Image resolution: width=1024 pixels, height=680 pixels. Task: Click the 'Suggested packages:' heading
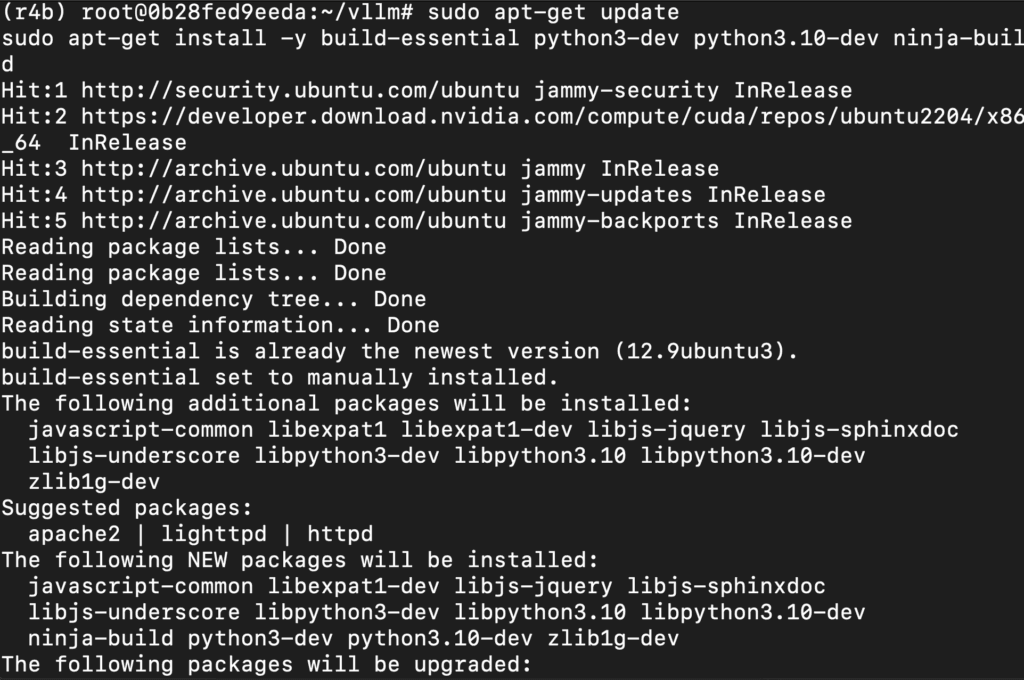coord(127,508)
